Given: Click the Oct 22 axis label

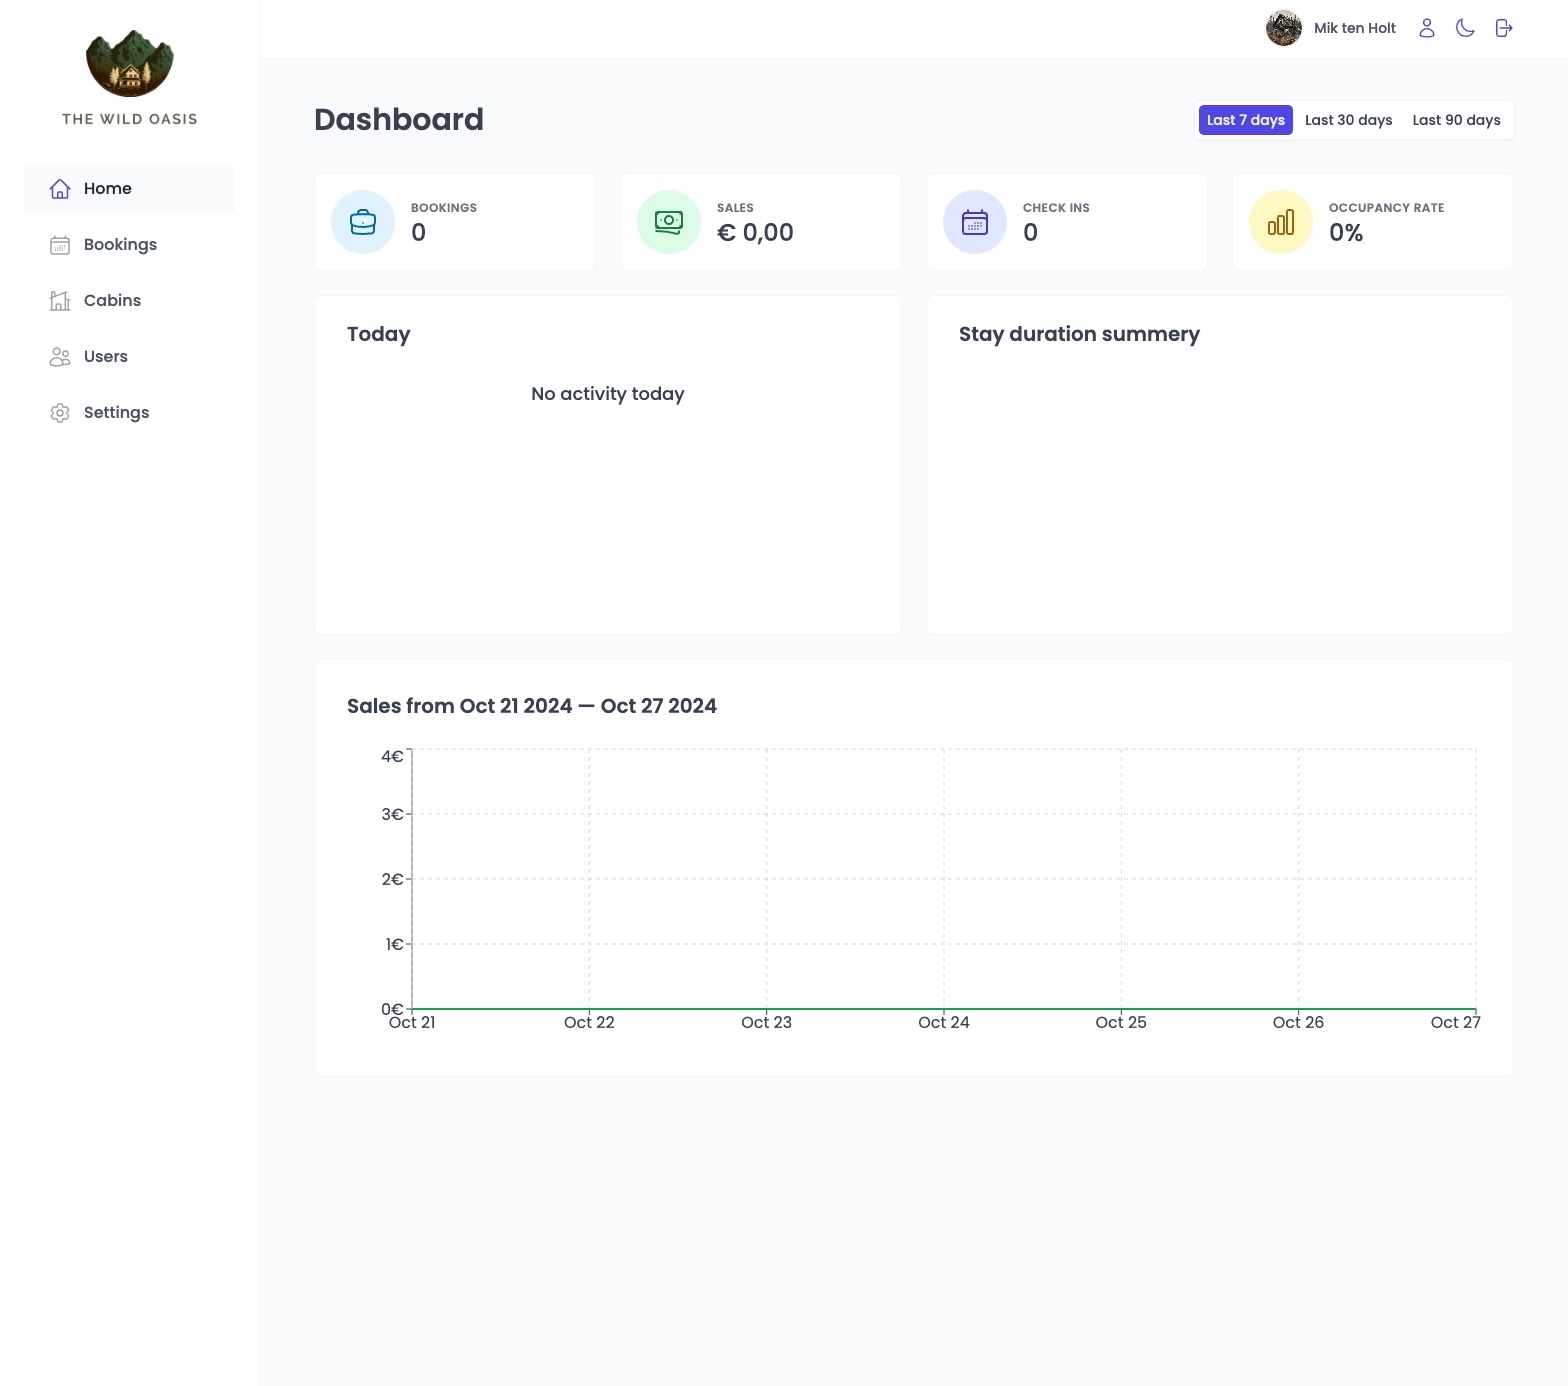Looking at the screenshot, I should click(x=589, y=1022).
